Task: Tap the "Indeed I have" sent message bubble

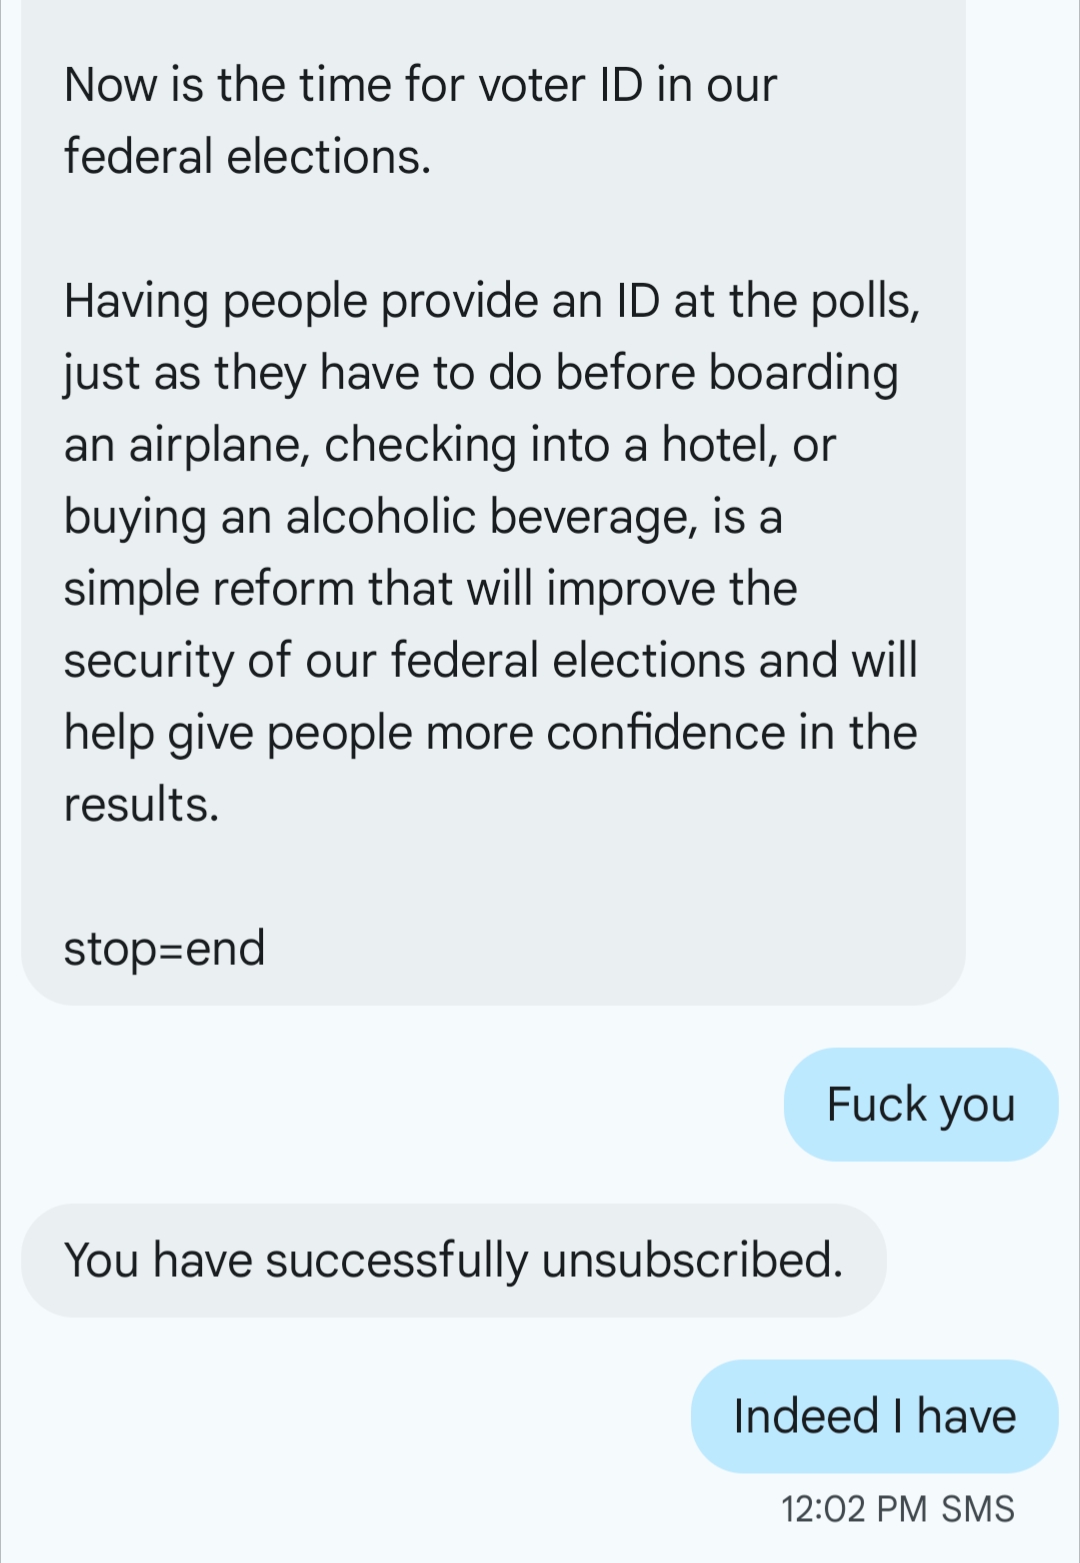Action: coord(874,1416)
